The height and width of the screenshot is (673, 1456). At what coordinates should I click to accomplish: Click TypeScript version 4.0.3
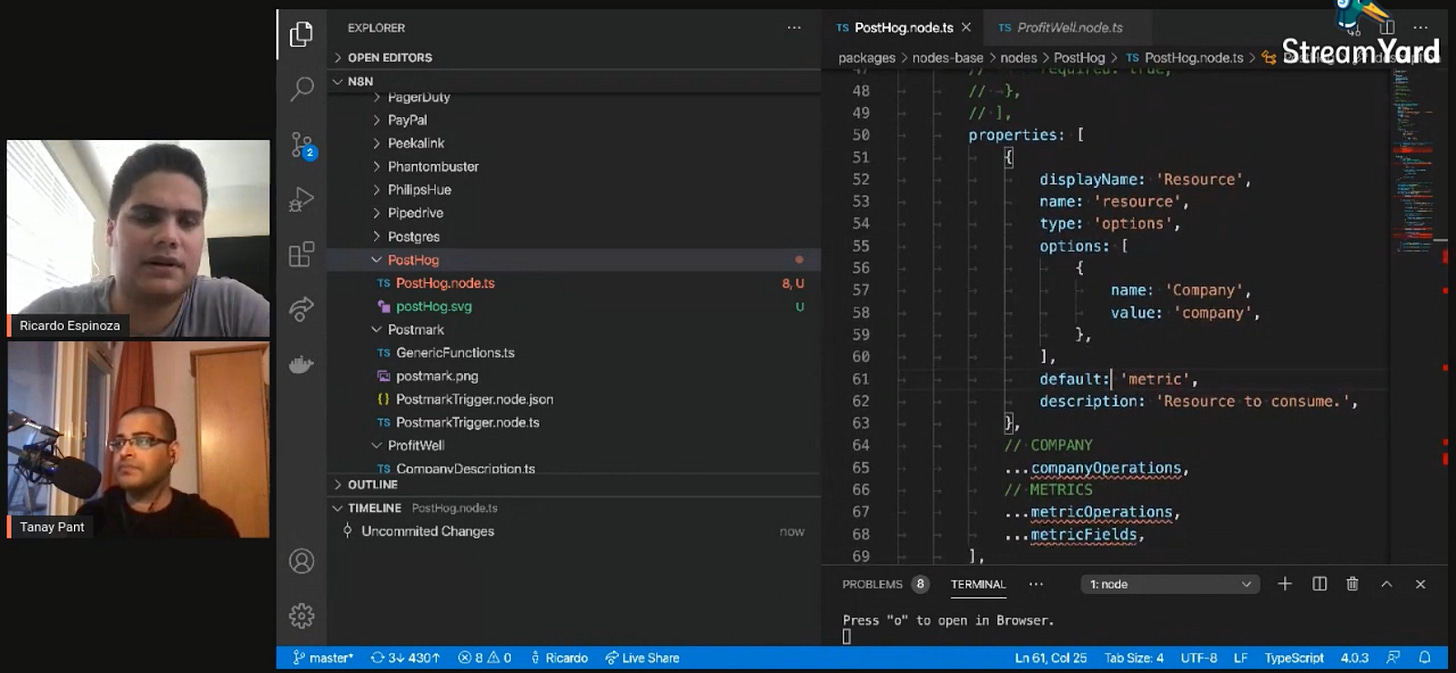(x=1354, y=658)
